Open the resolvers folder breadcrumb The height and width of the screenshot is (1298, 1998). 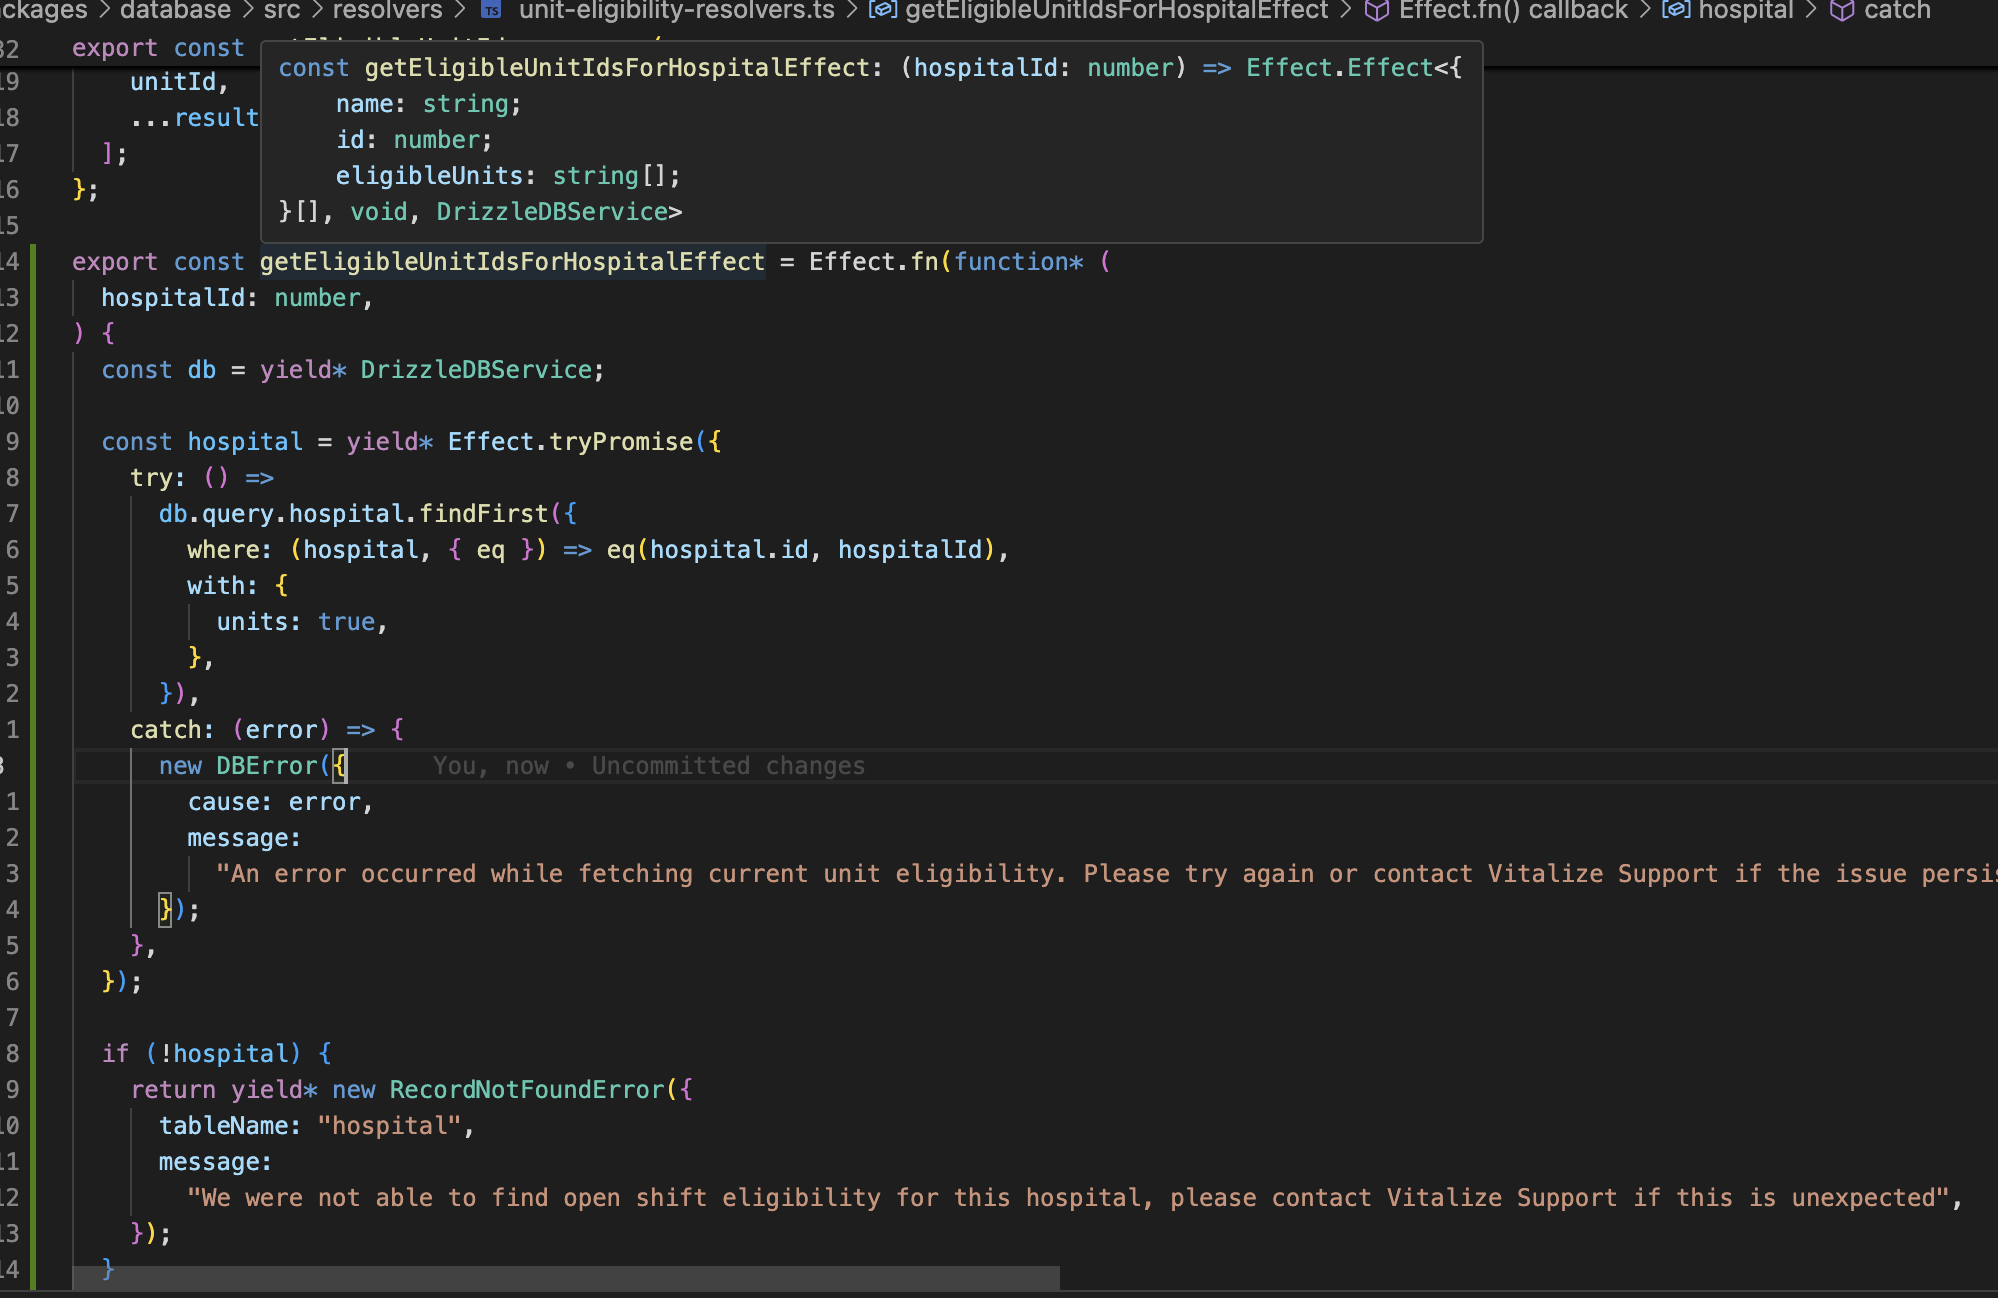387,10
